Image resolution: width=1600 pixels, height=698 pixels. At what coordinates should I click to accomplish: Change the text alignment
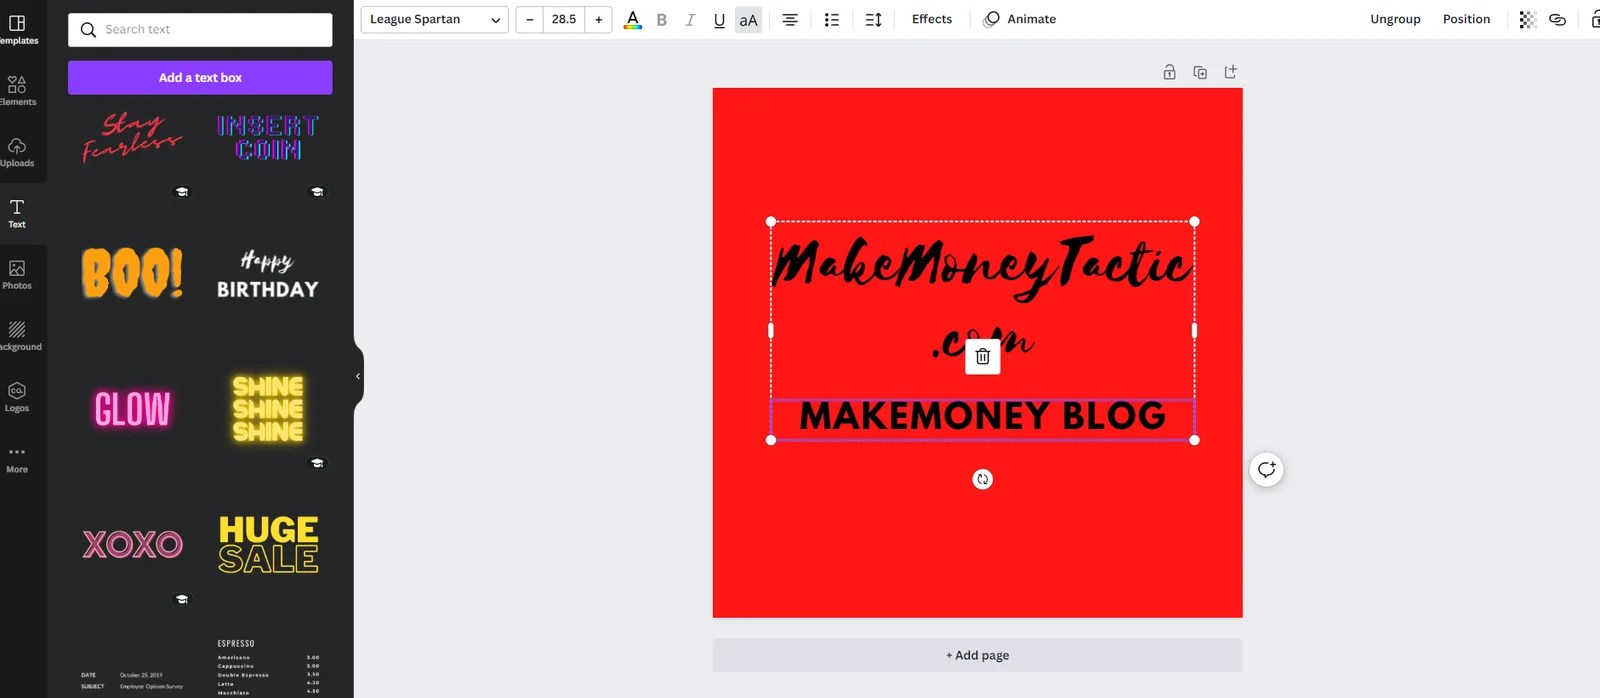790,19
